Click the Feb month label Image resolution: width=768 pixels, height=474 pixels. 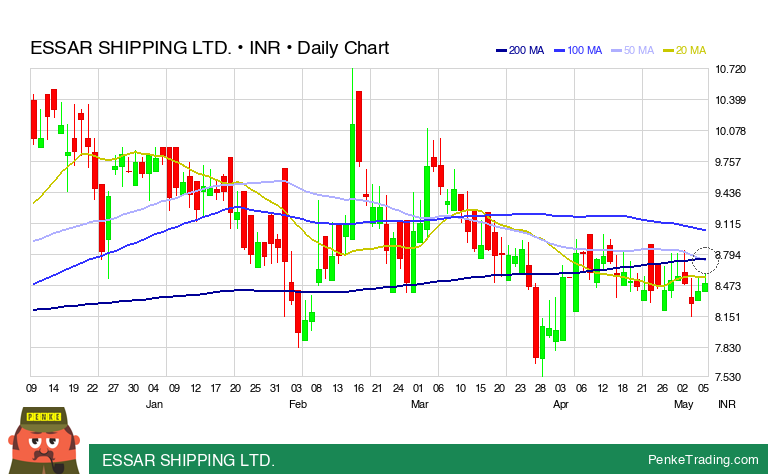(298, 404)
